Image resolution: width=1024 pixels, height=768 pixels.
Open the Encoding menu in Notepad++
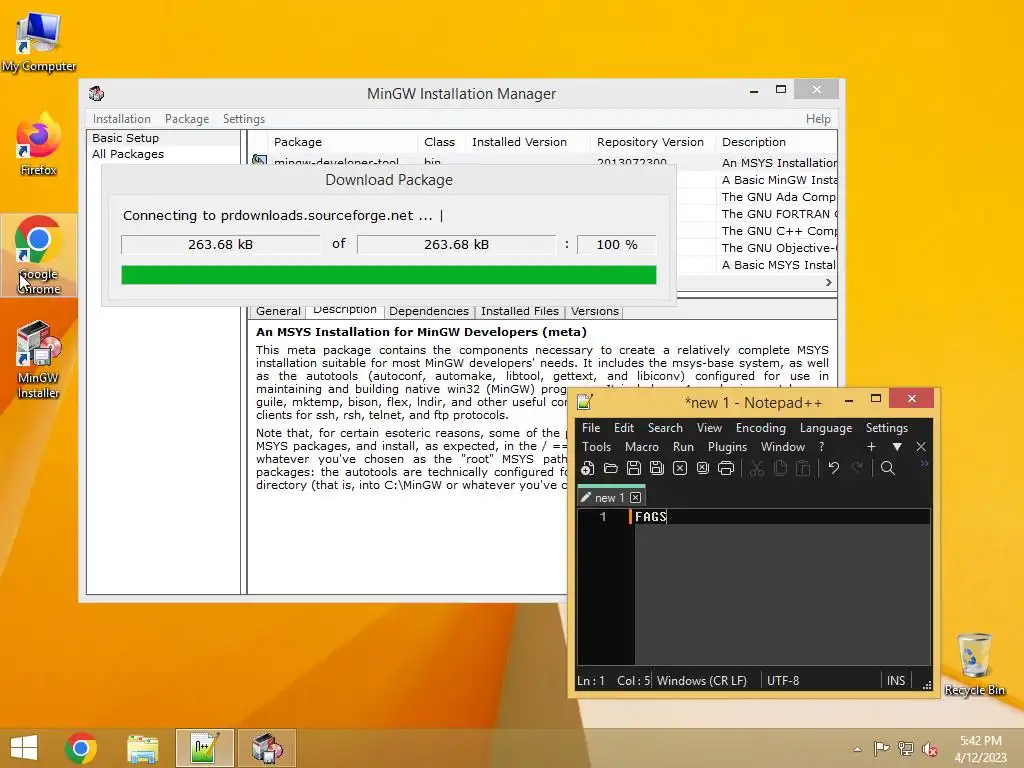point(761,428)
